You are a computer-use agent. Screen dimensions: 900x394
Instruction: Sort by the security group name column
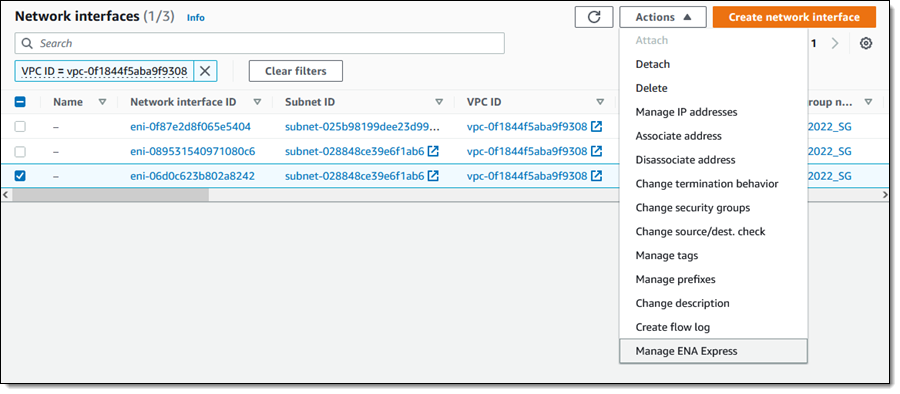[868, 102]
